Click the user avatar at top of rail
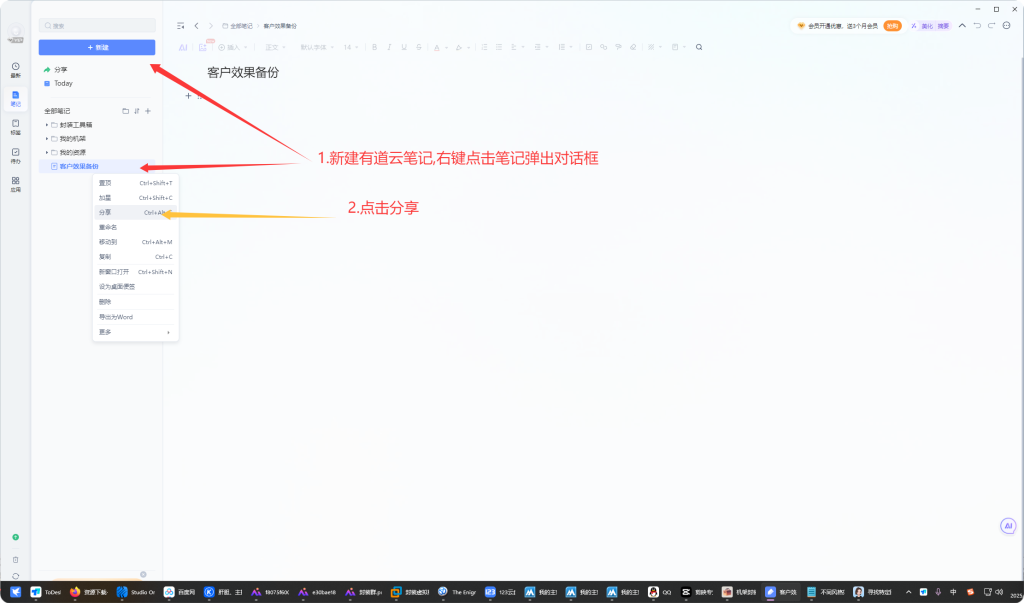This screenshot has height=603, width=1024. pyautogui.click(x=16, y=33)
